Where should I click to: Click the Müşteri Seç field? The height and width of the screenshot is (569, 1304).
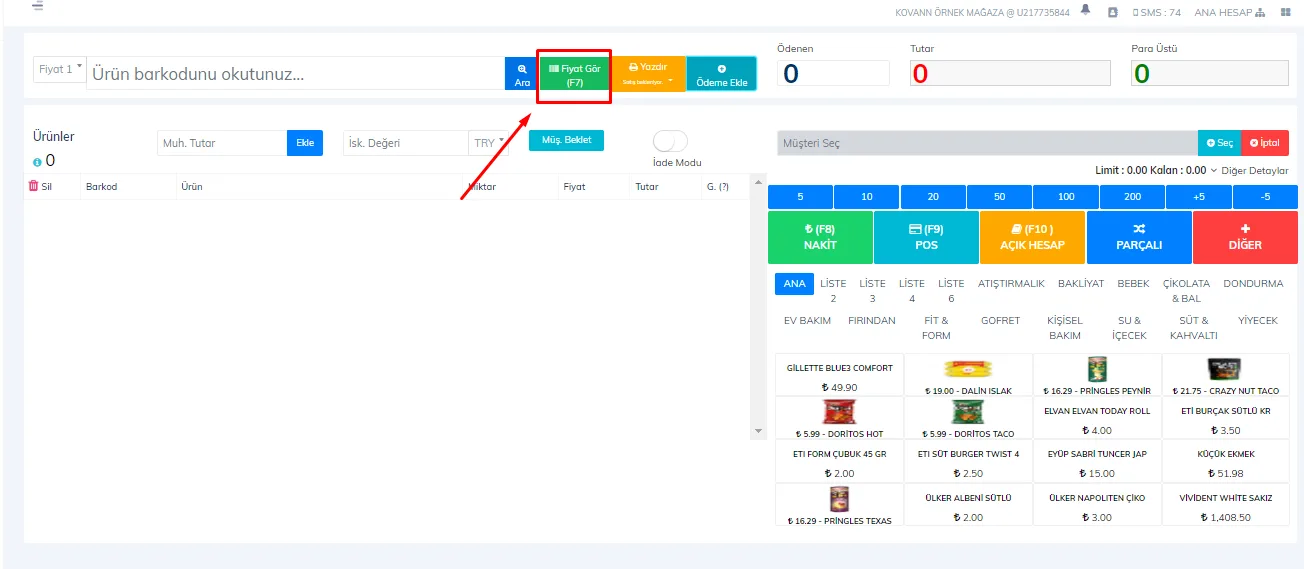click(987, 143)
